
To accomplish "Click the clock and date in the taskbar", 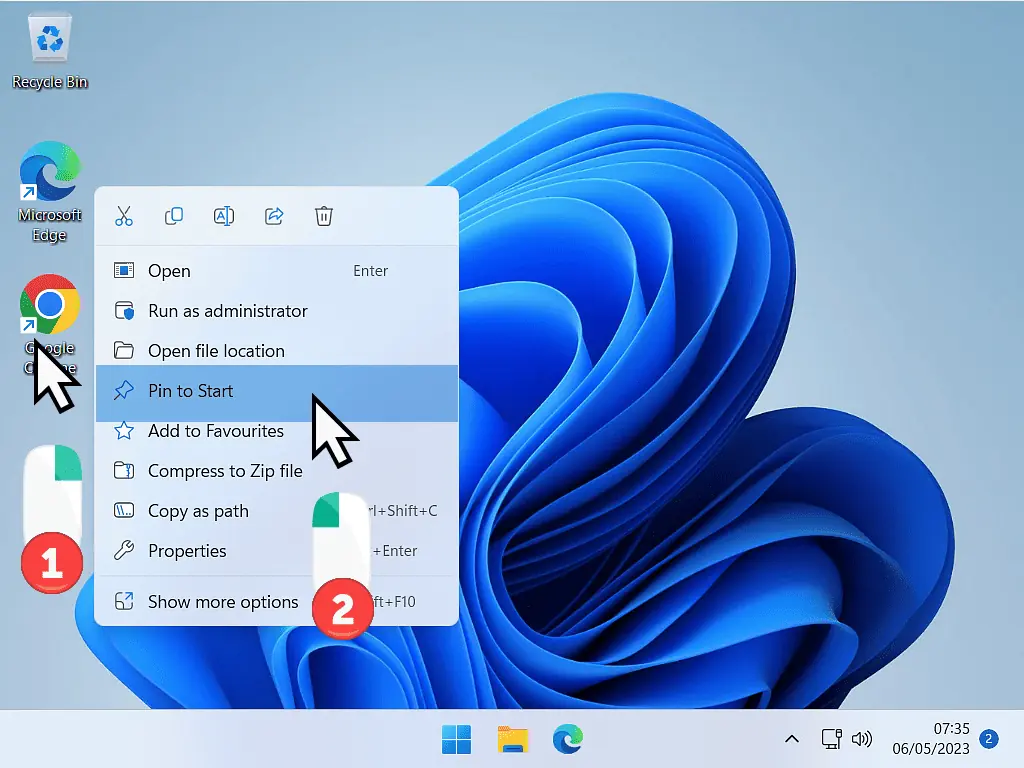I will (930, 739).
